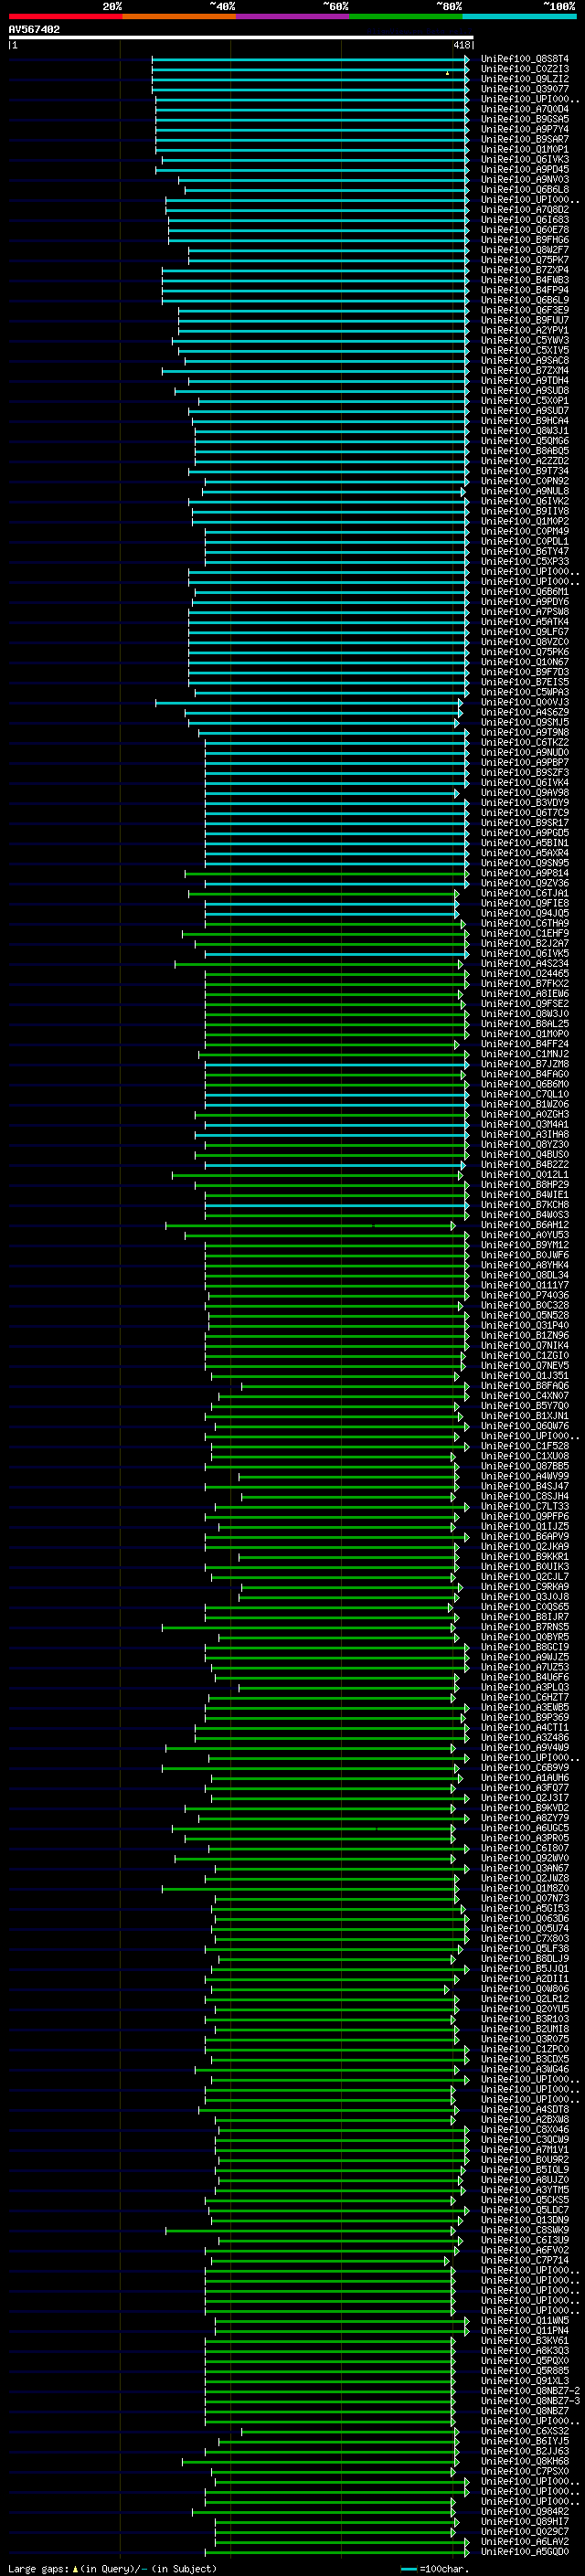Click the red ~20% identity legend bar
The image size is (585, 2576).
(x=65, y=16)
